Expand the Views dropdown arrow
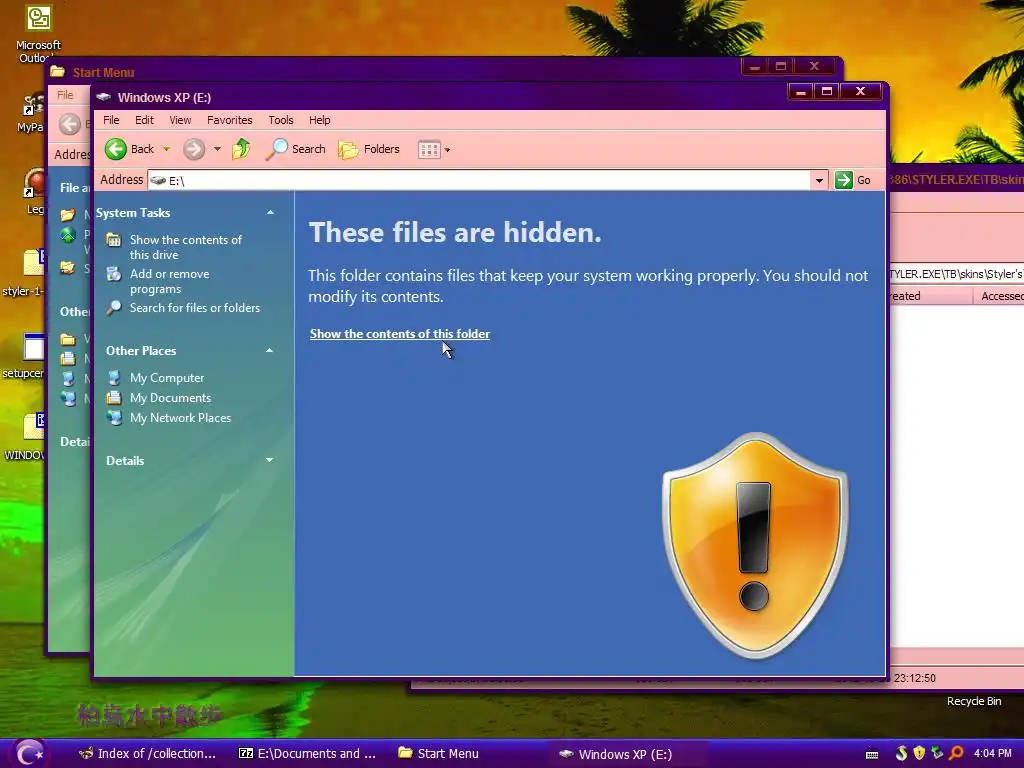This screenshot has width=1024, height=768. (447, 150)
